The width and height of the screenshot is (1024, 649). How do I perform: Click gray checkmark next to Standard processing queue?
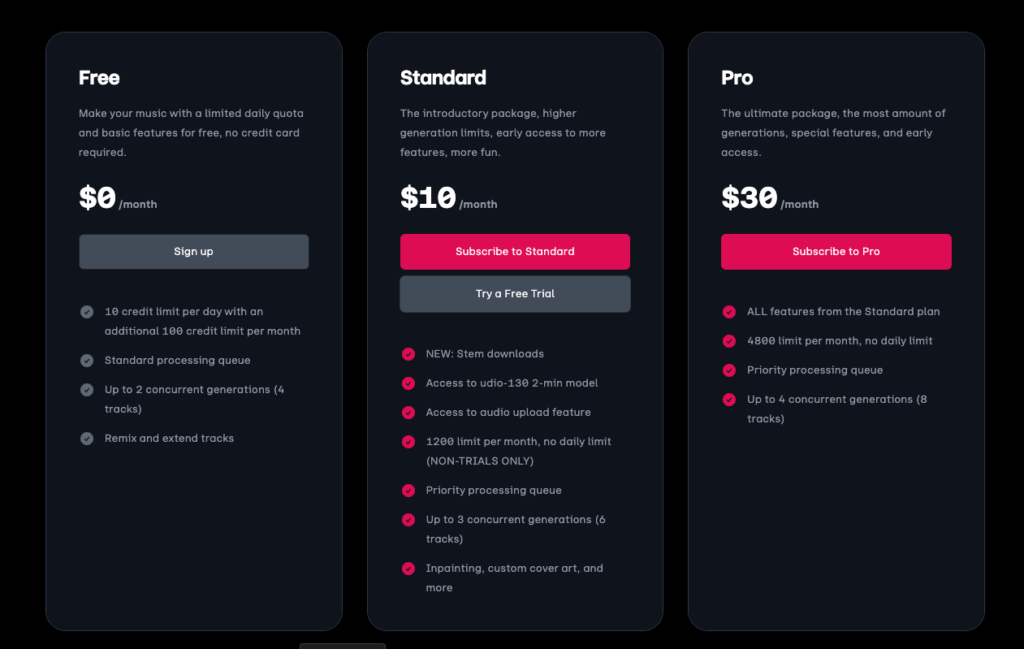[x=87, y=360]
